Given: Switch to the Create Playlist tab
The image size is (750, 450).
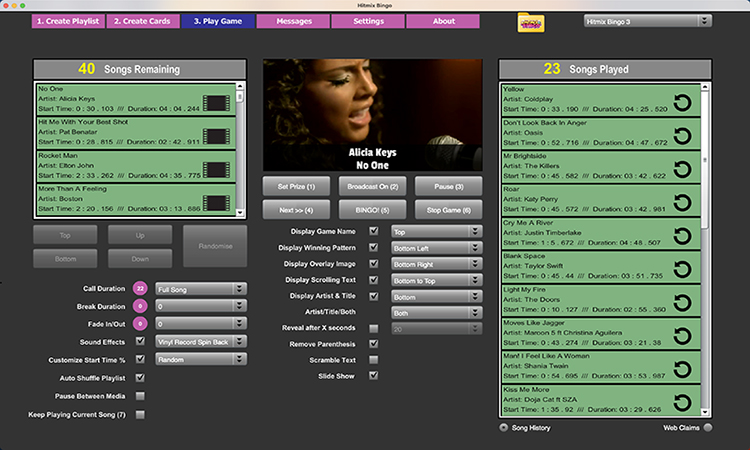Looking at the screenshot, I should [x=68, y=21].
